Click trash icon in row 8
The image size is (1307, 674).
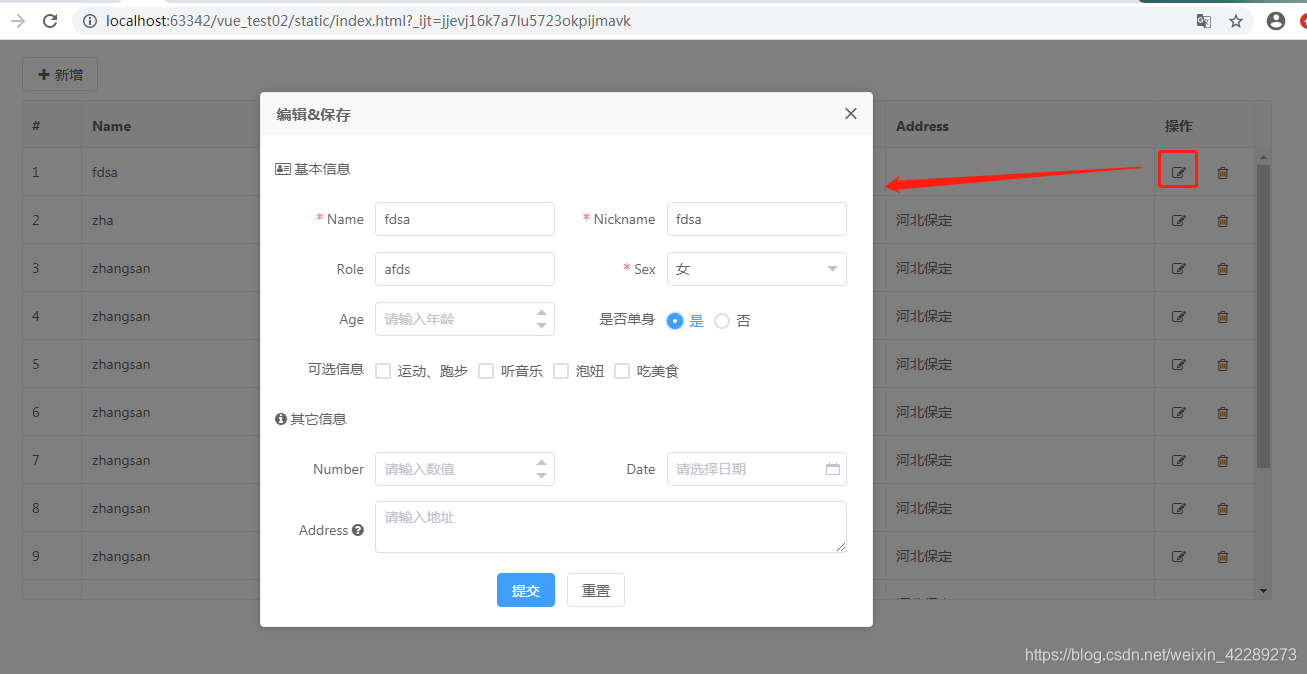[x=1222, y=508]
